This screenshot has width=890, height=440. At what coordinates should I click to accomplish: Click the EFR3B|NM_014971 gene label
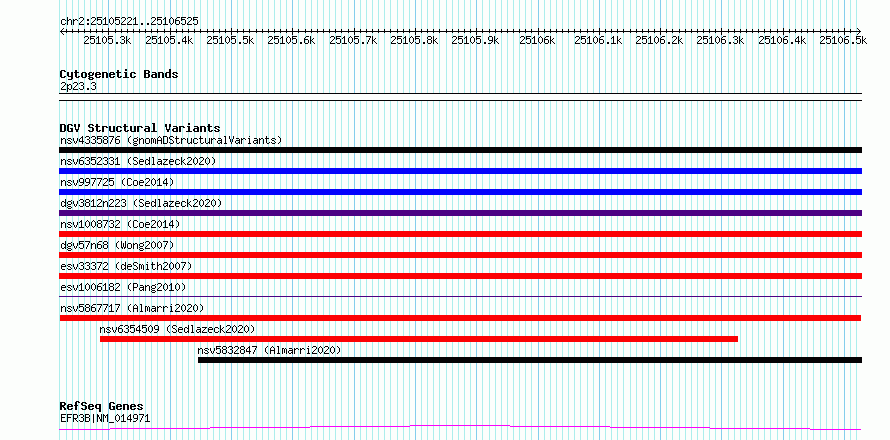105,418
